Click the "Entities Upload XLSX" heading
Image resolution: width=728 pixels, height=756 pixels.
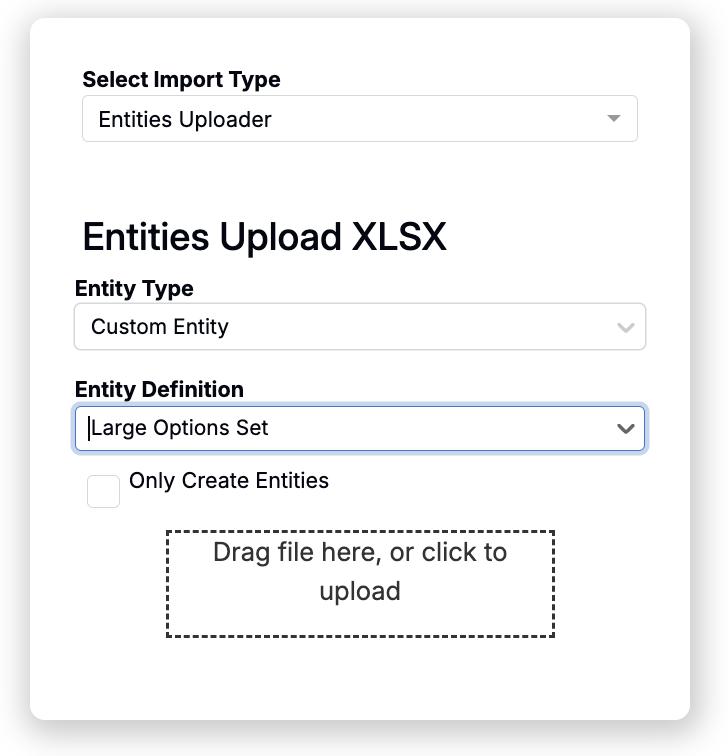coord(264,238)
